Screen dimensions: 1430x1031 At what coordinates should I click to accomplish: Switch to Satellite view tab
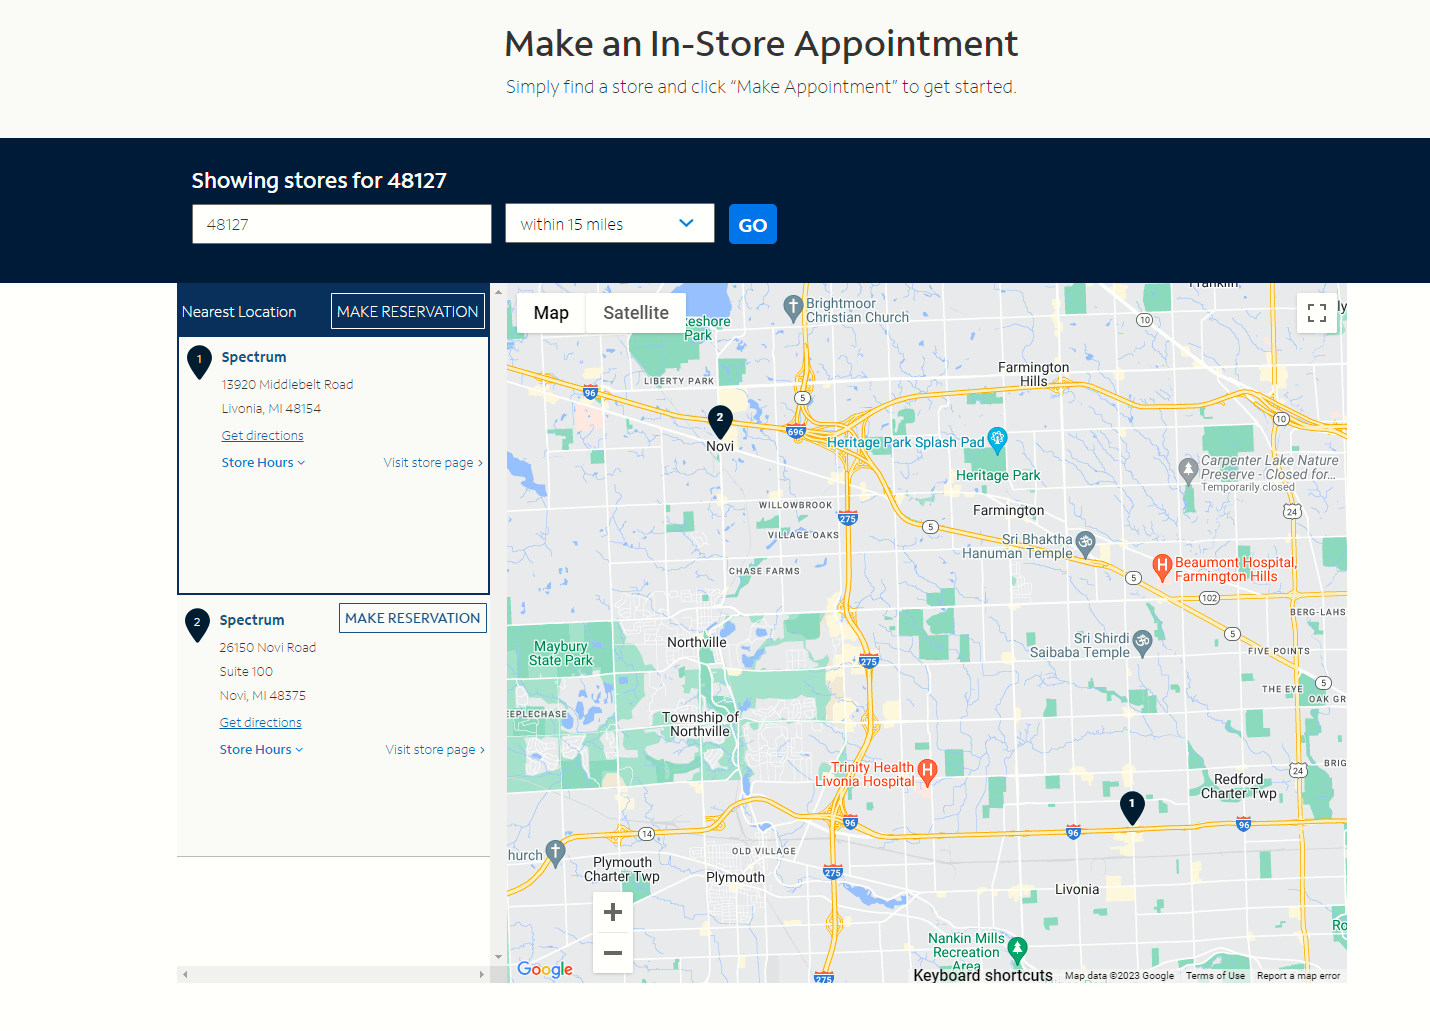[x=636, y=313]
